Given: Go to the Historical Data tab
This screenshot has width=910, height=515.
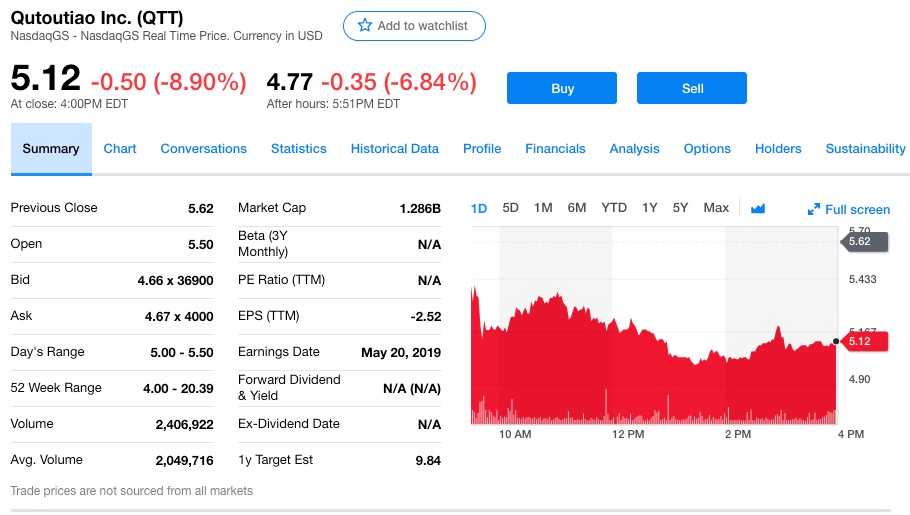Looking at the screenshot, I should pyautogui.click(x=394, y=149).
